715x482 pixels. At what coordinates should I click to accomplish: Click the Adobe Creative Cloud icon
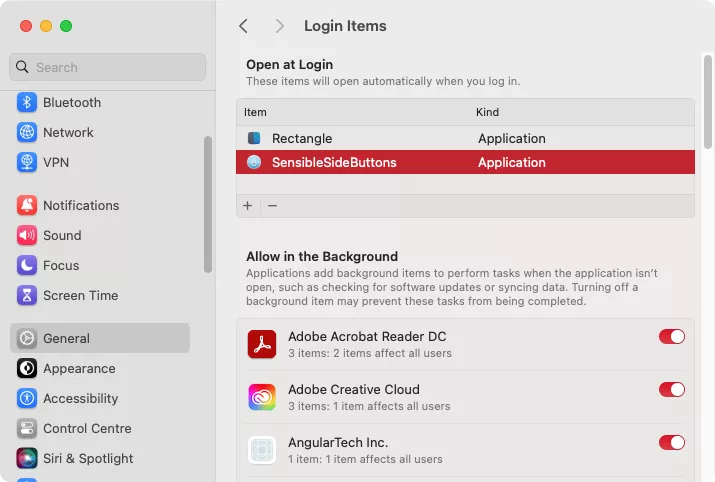click(262, 397)
